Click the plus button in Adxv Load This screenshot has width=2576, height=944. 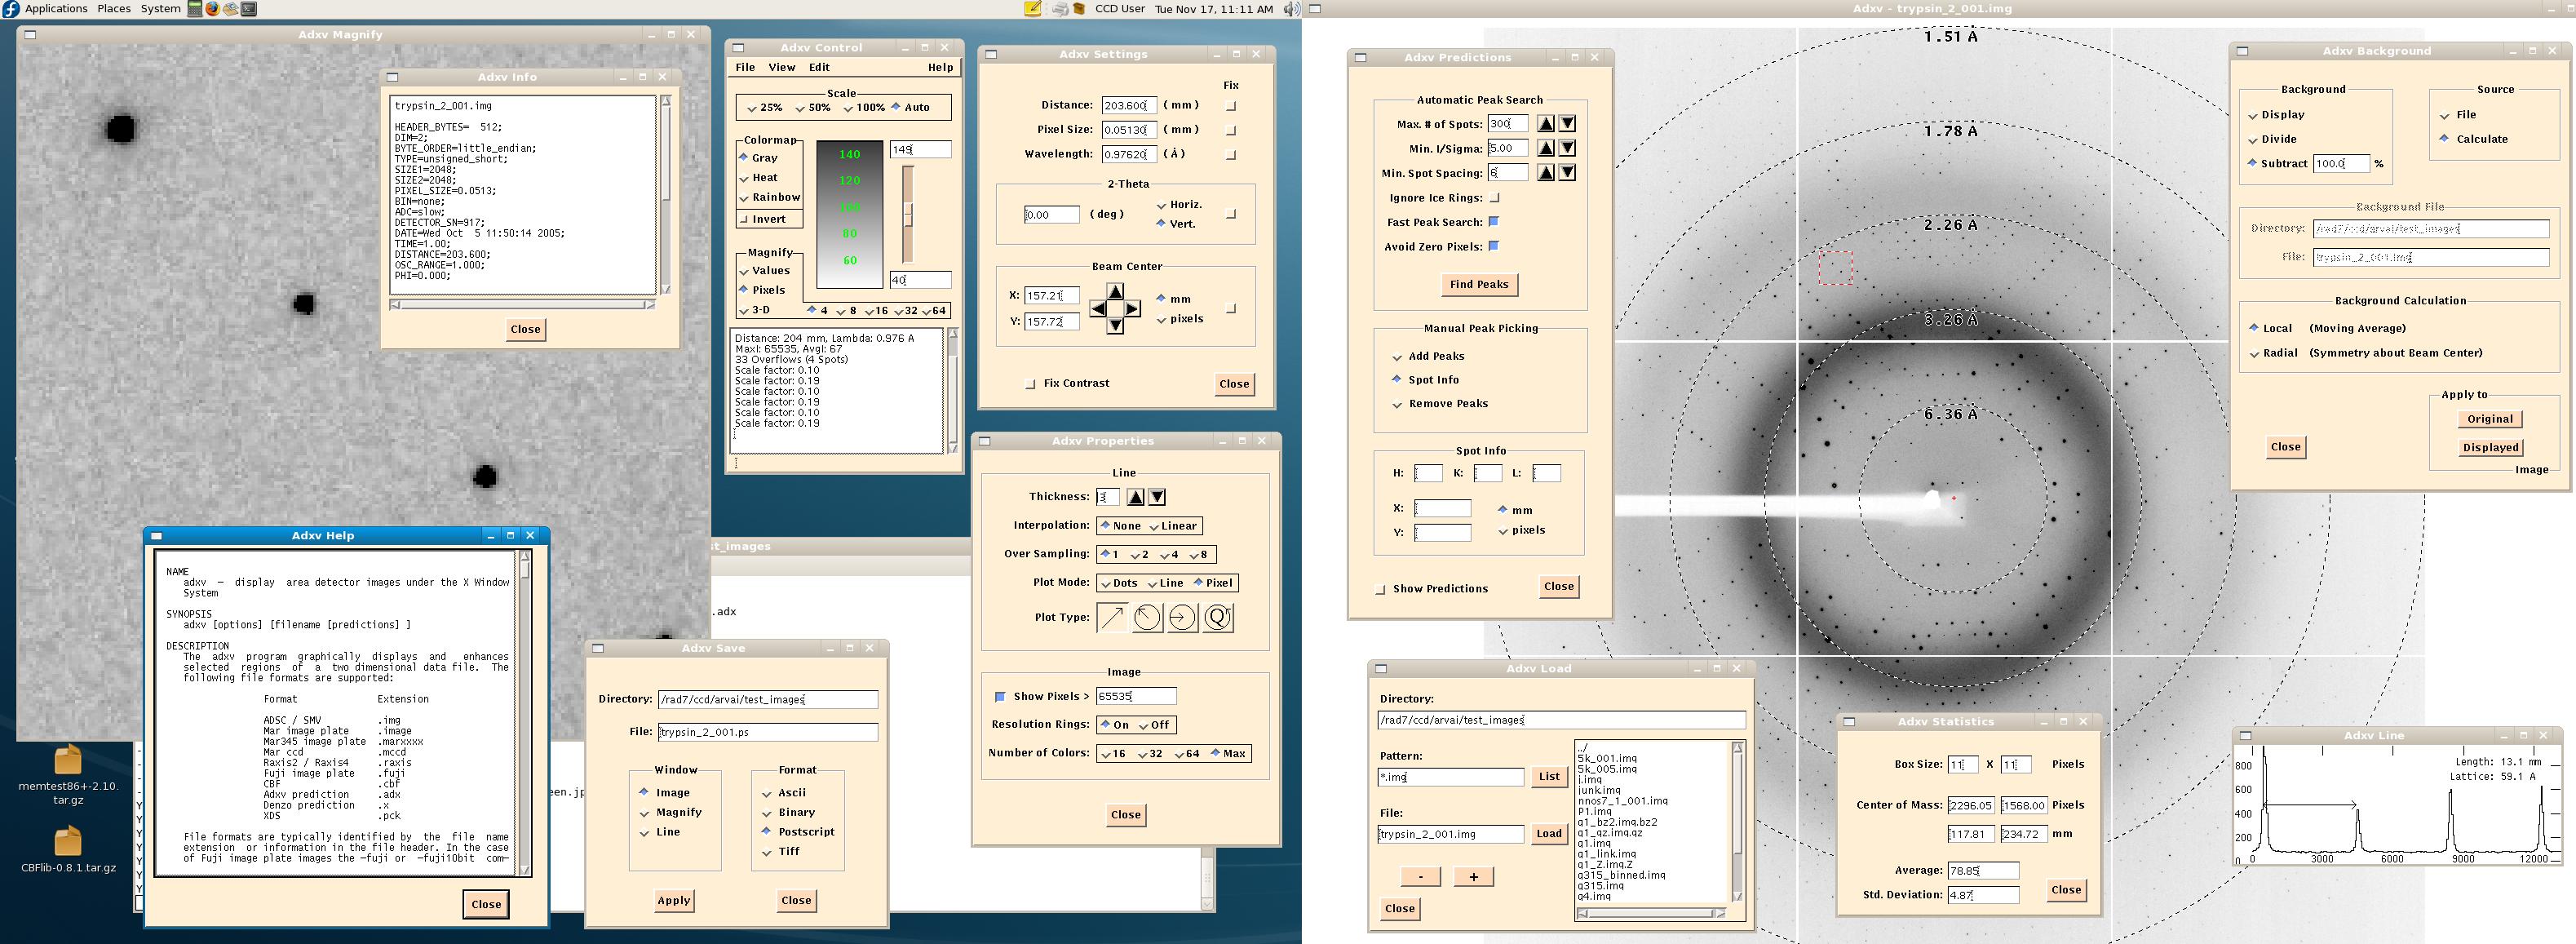click(x=1473, y=877)
